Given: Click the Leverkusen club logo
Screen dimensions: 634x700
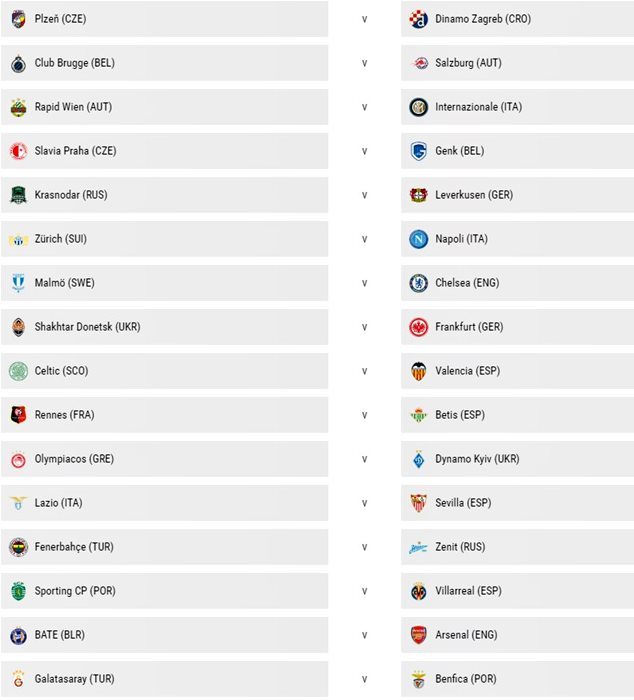Looking at the screenshot, I should pos(419,195).
